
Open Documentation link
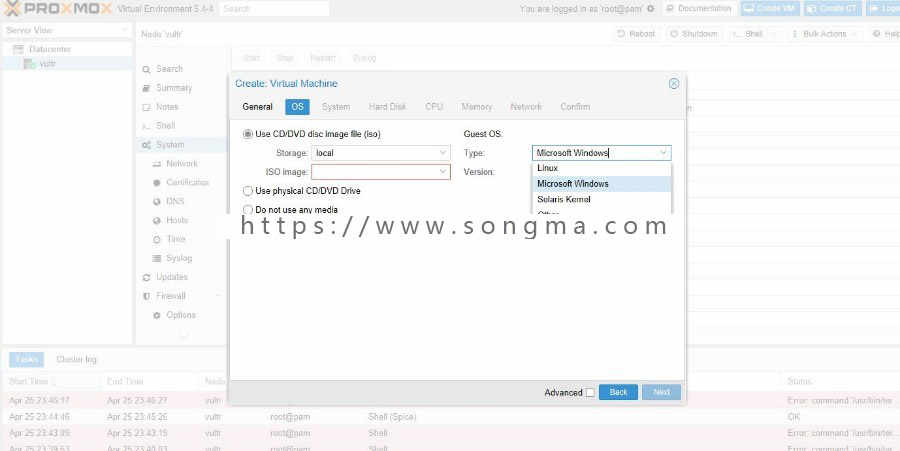699,9
